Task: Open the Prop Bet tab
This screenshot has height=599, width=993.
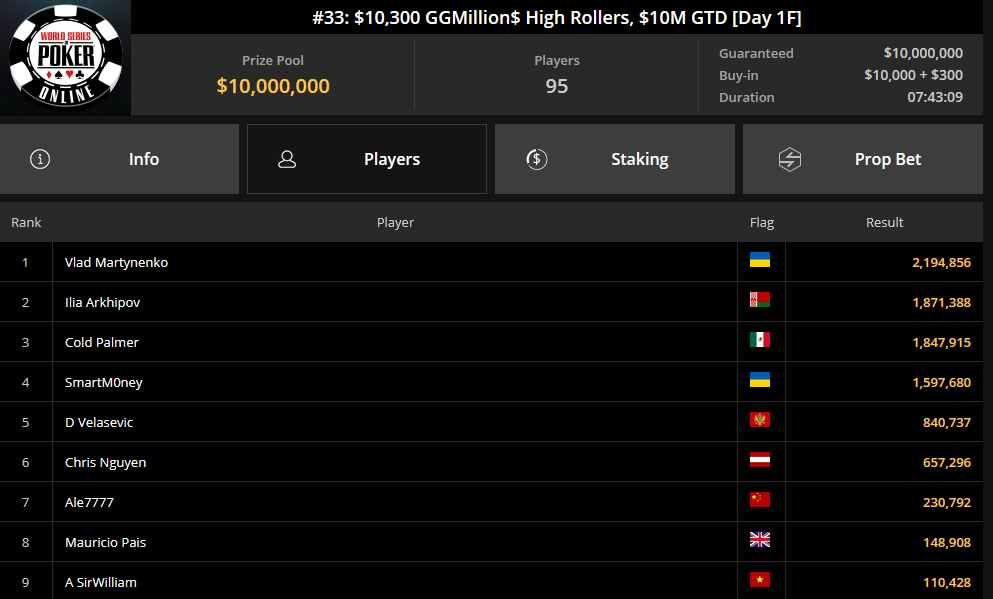Action: click(x=863, y=159)
